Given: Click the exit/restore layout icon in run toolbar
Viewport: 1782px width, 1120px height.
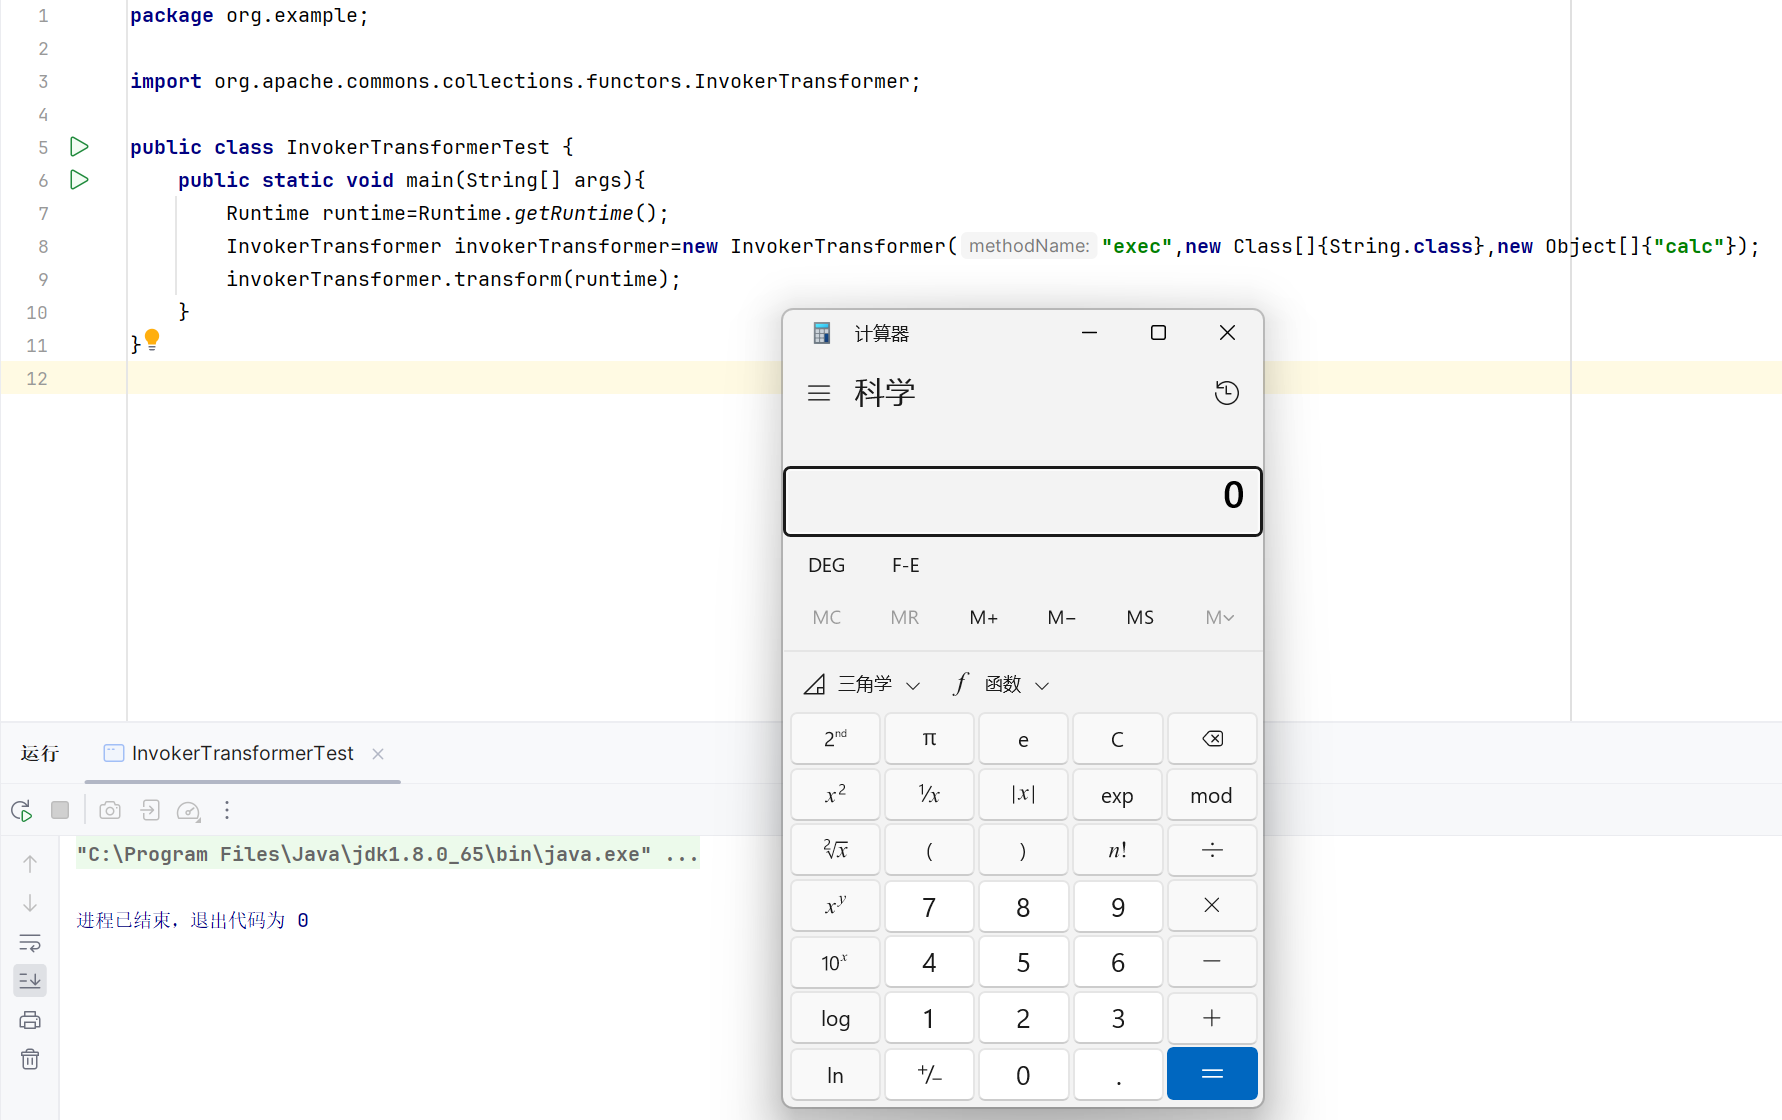Looking at the screenshot, I should coord(150,810).
